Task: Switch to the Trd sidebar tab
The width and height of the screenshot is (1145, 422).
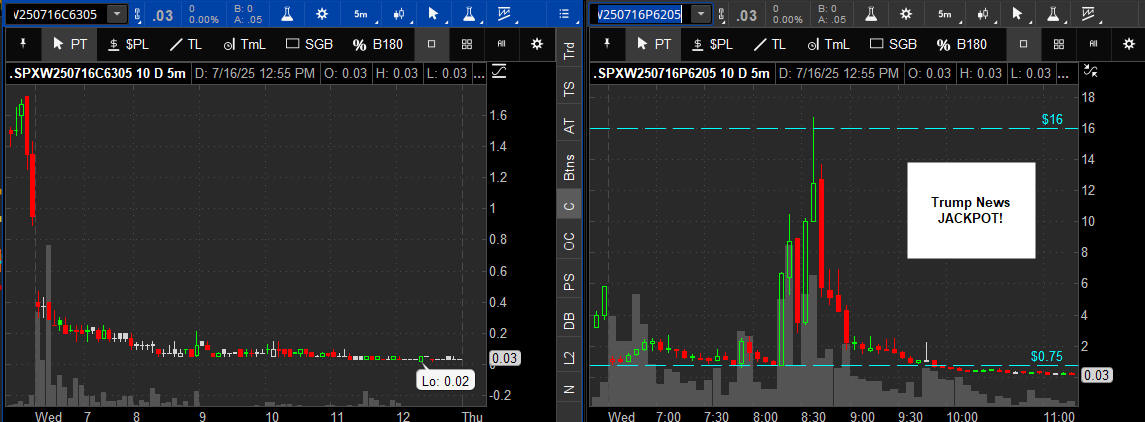Action: coord(569,52)
